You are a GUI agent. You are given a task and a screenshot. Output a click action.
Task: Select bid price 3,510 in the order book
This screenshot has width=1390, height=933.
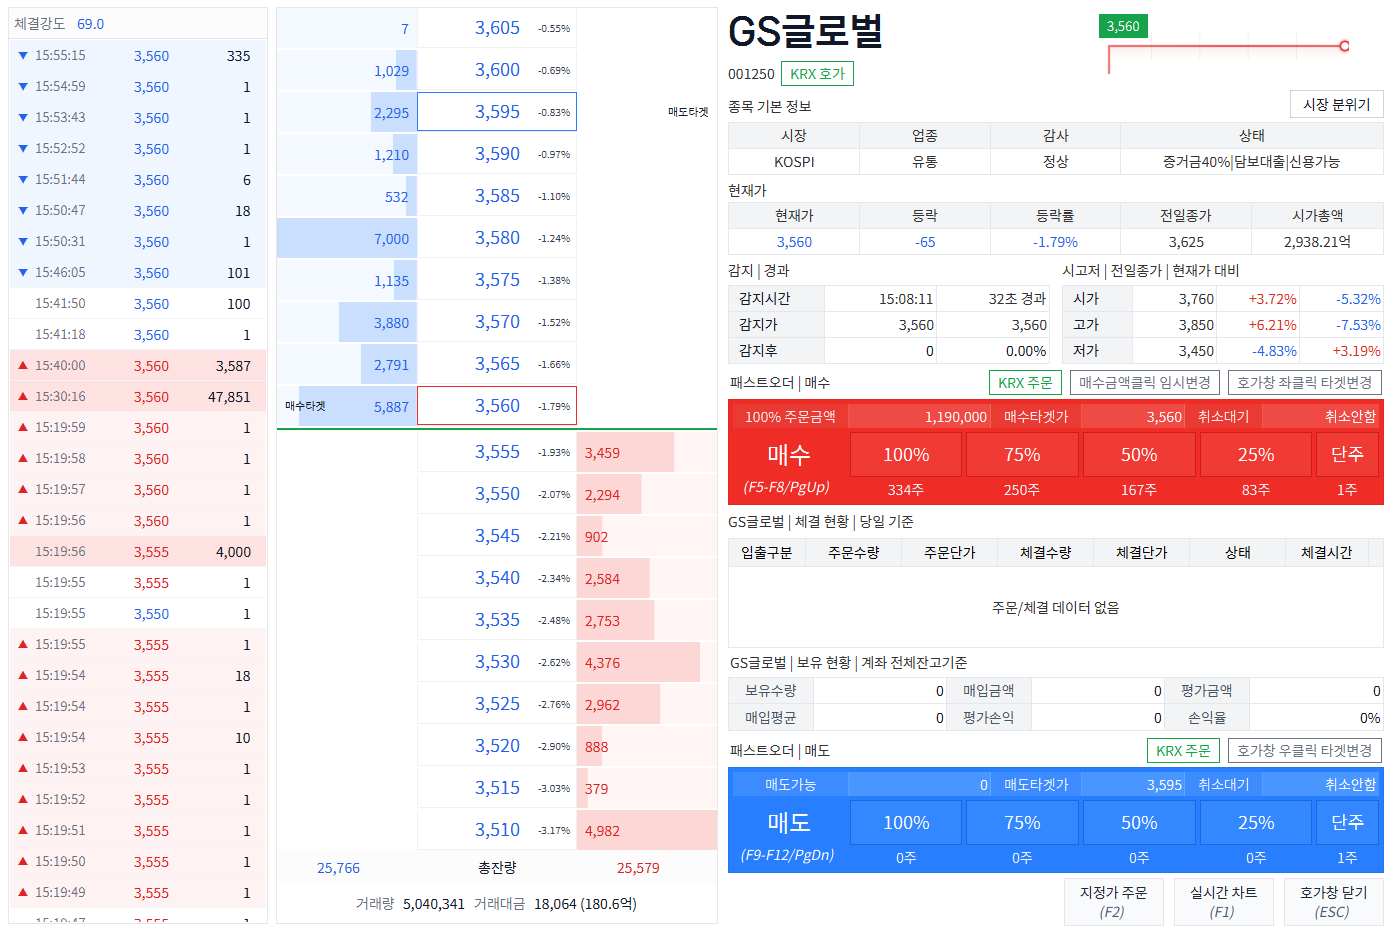(497, 830)
